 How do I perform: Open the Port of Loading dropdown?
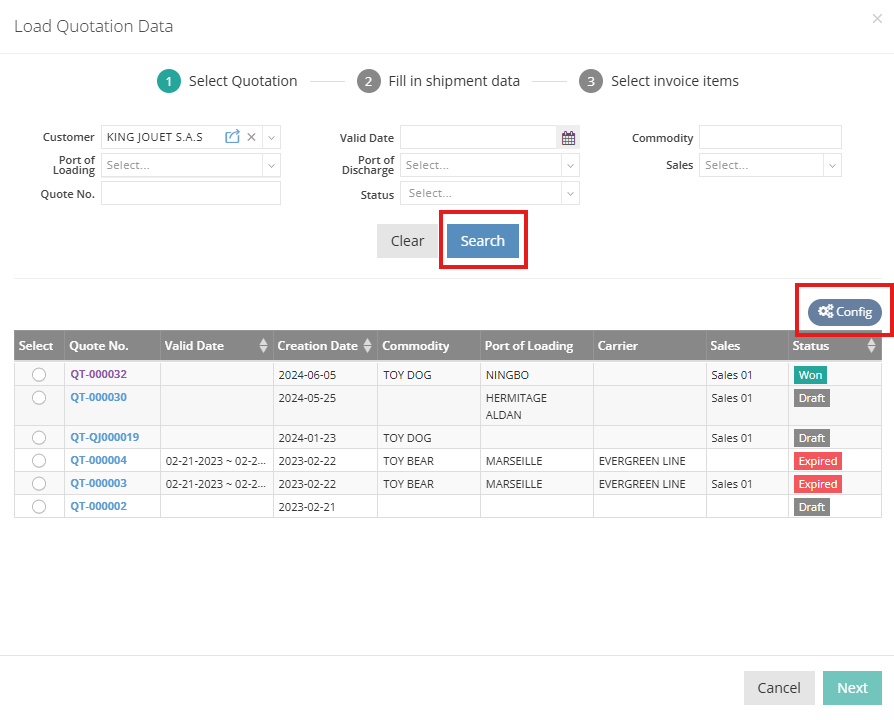pos(190,164)
